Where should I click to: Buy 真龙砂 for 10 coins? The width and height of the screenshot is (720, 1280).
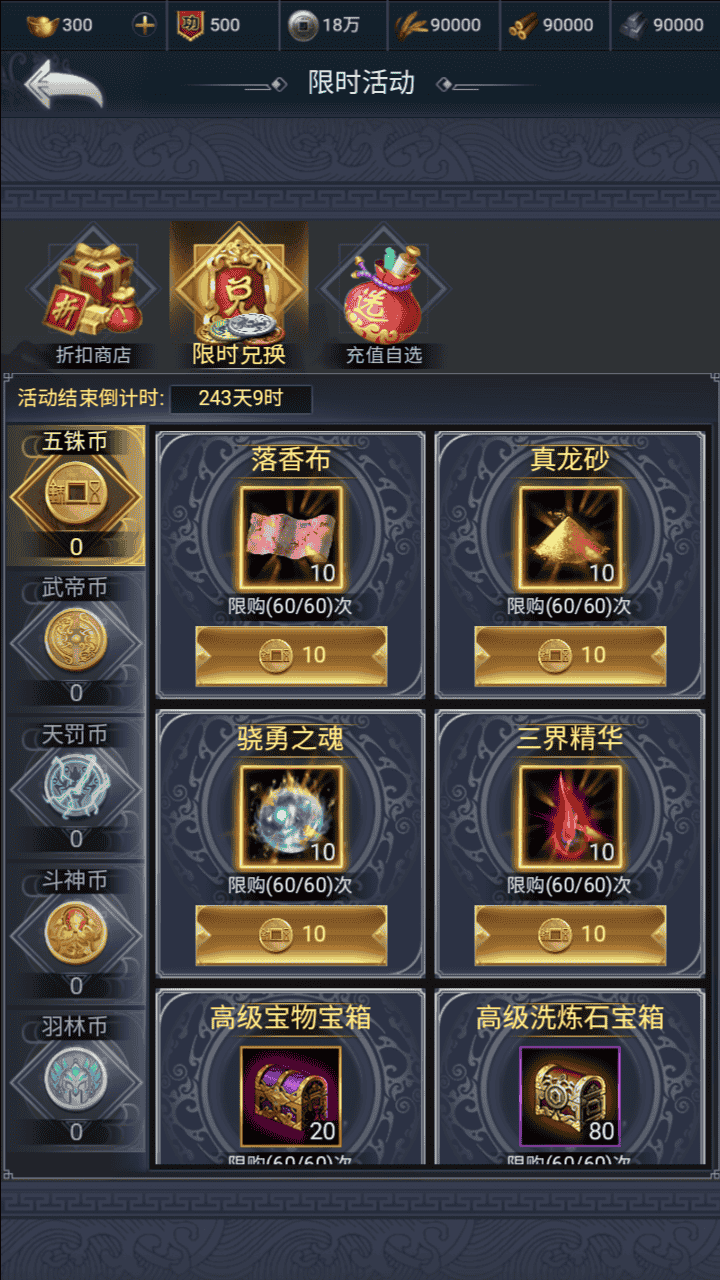click(570, 655)
